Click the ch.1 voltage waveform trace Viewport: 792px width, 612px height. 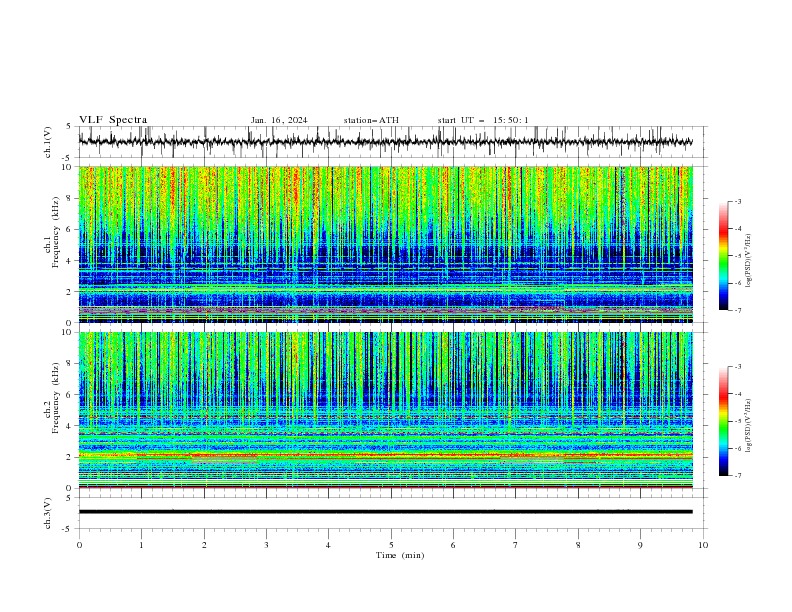[386, 142]
